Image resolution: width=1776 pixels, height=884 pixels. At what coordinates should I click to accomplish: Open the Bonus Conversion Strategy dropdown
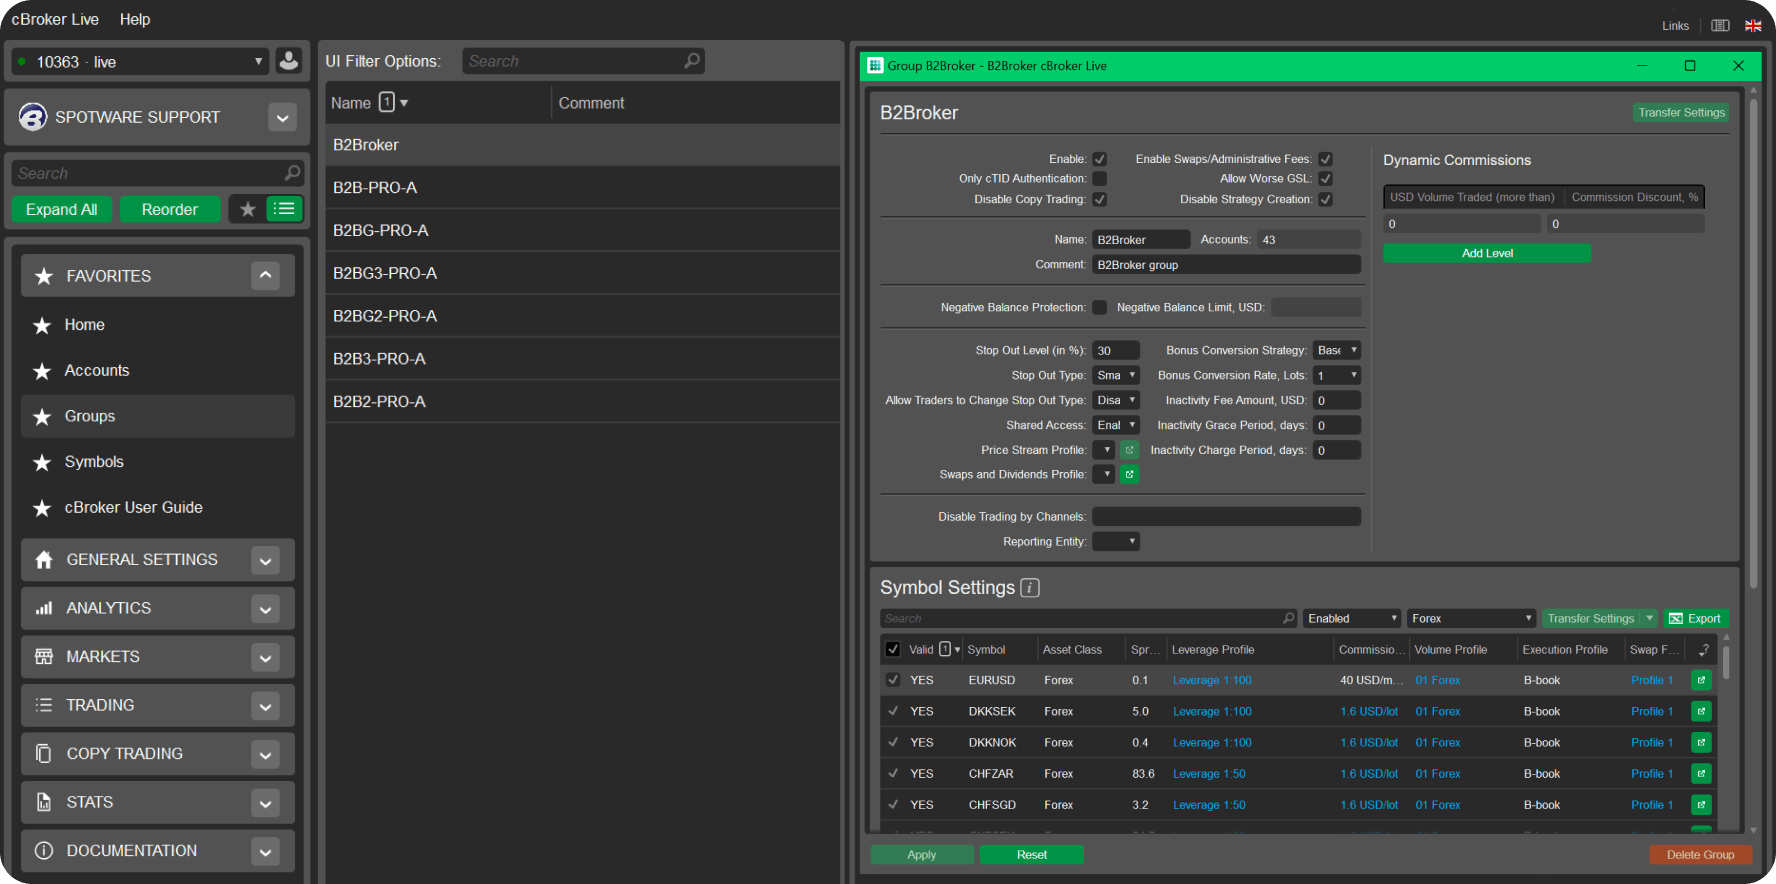click(x=1337, y=350)
